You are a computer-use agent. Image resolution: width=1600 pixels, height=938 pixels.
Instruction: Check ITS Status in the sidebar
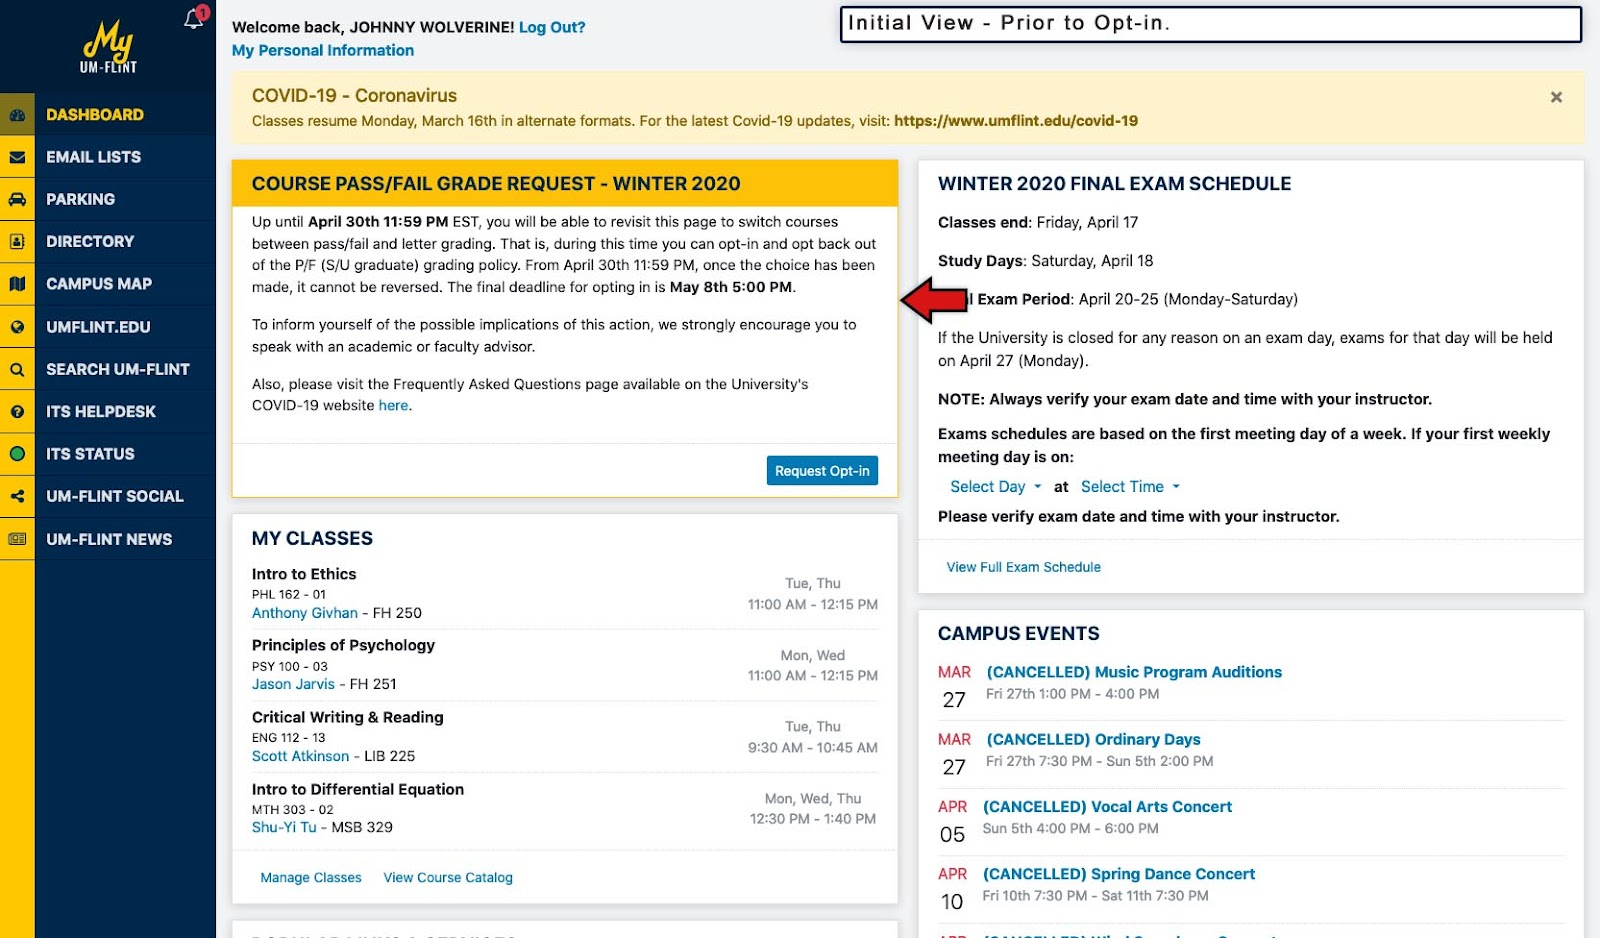tap(90, 454)
